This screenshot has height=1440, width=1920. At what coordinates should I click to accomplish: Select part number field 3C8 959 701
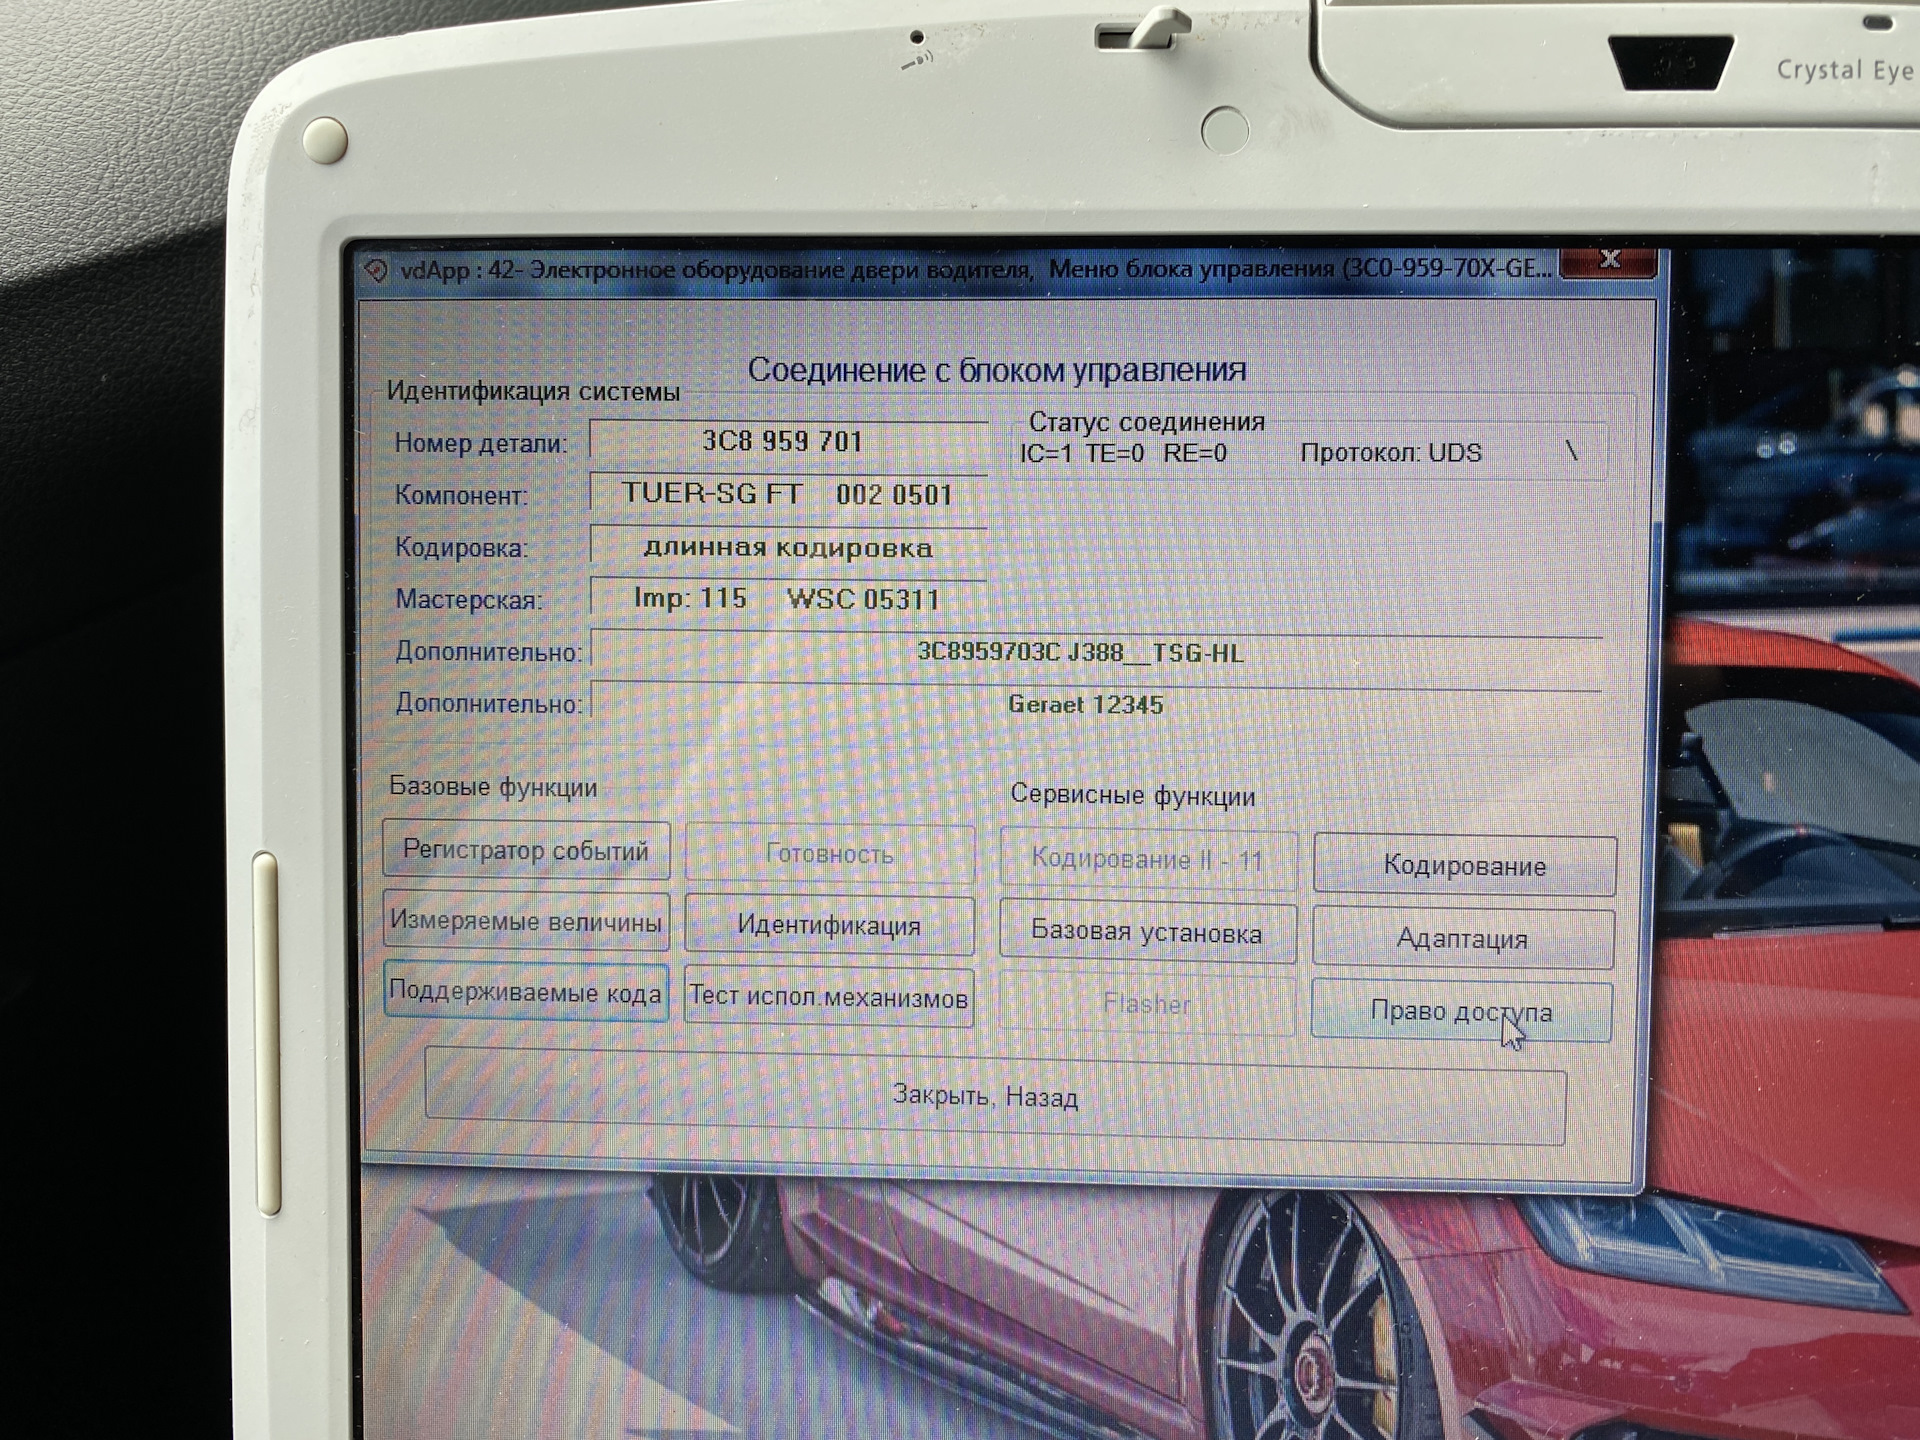pos(788,441)
